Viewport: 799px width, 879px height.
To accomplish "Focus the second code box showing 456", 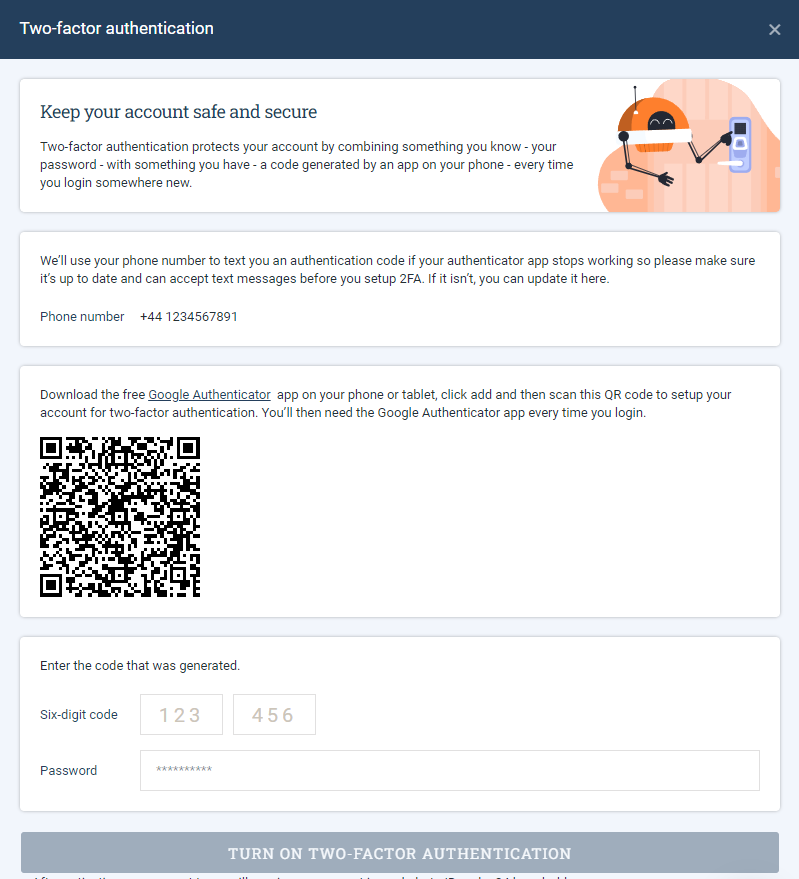I will tap(274, 714).
